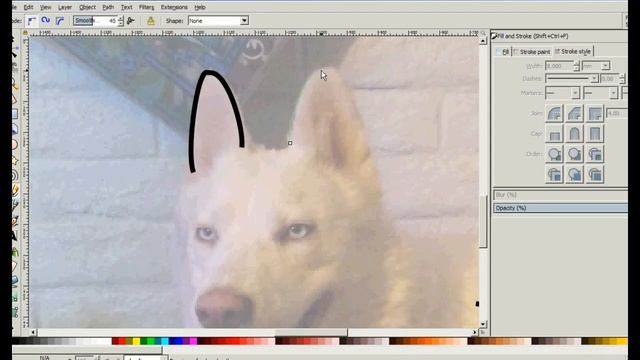Set order to stroke, markers, fill
This screenshot has width=640, height=360.
click(x=574, y=175)
